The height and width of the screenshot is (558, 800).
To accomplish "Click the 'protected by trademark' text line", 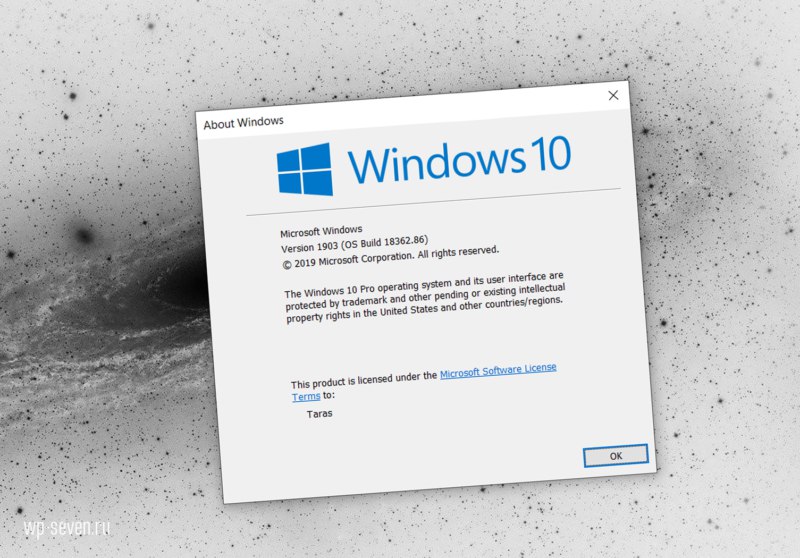I will coord(425,297).
